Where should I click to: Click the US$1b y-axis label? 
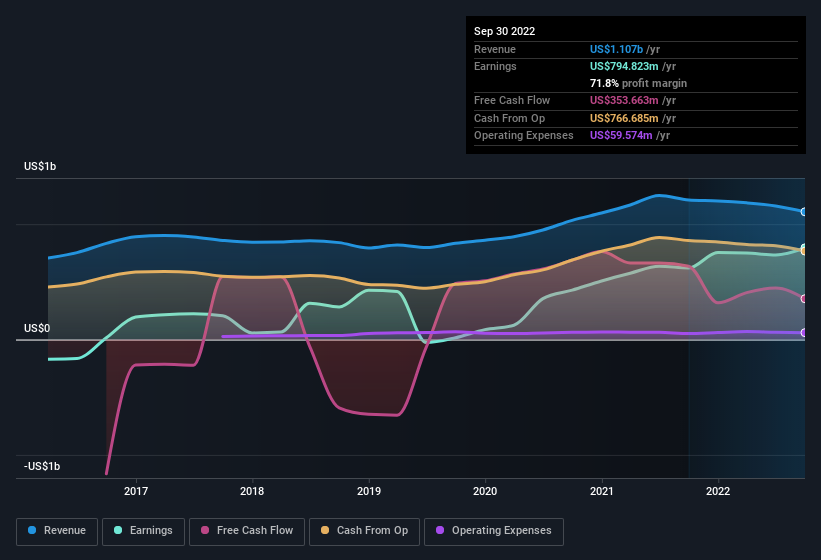[40, 166]
